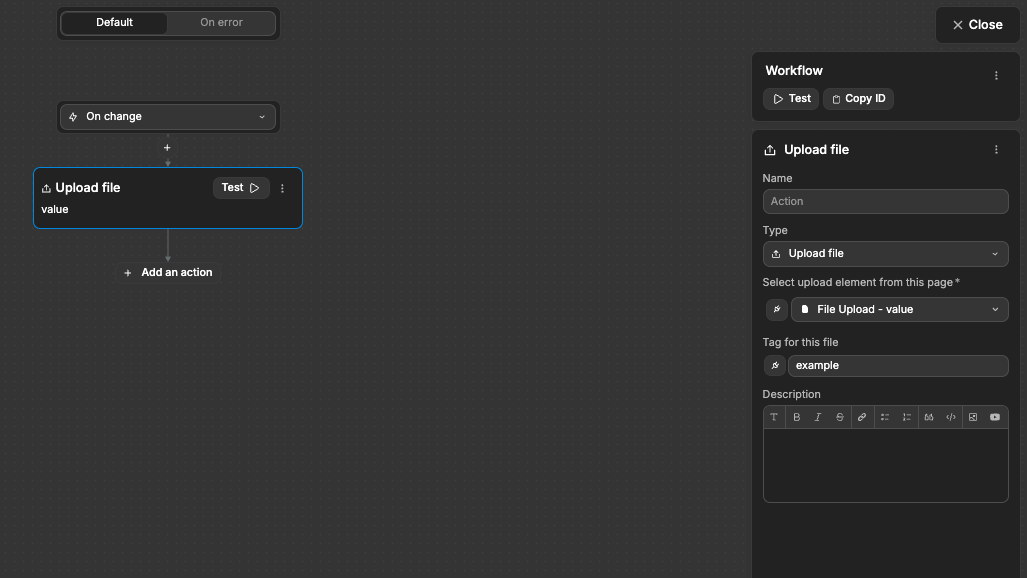Switch to the On error tab

(x=221, y=21)
